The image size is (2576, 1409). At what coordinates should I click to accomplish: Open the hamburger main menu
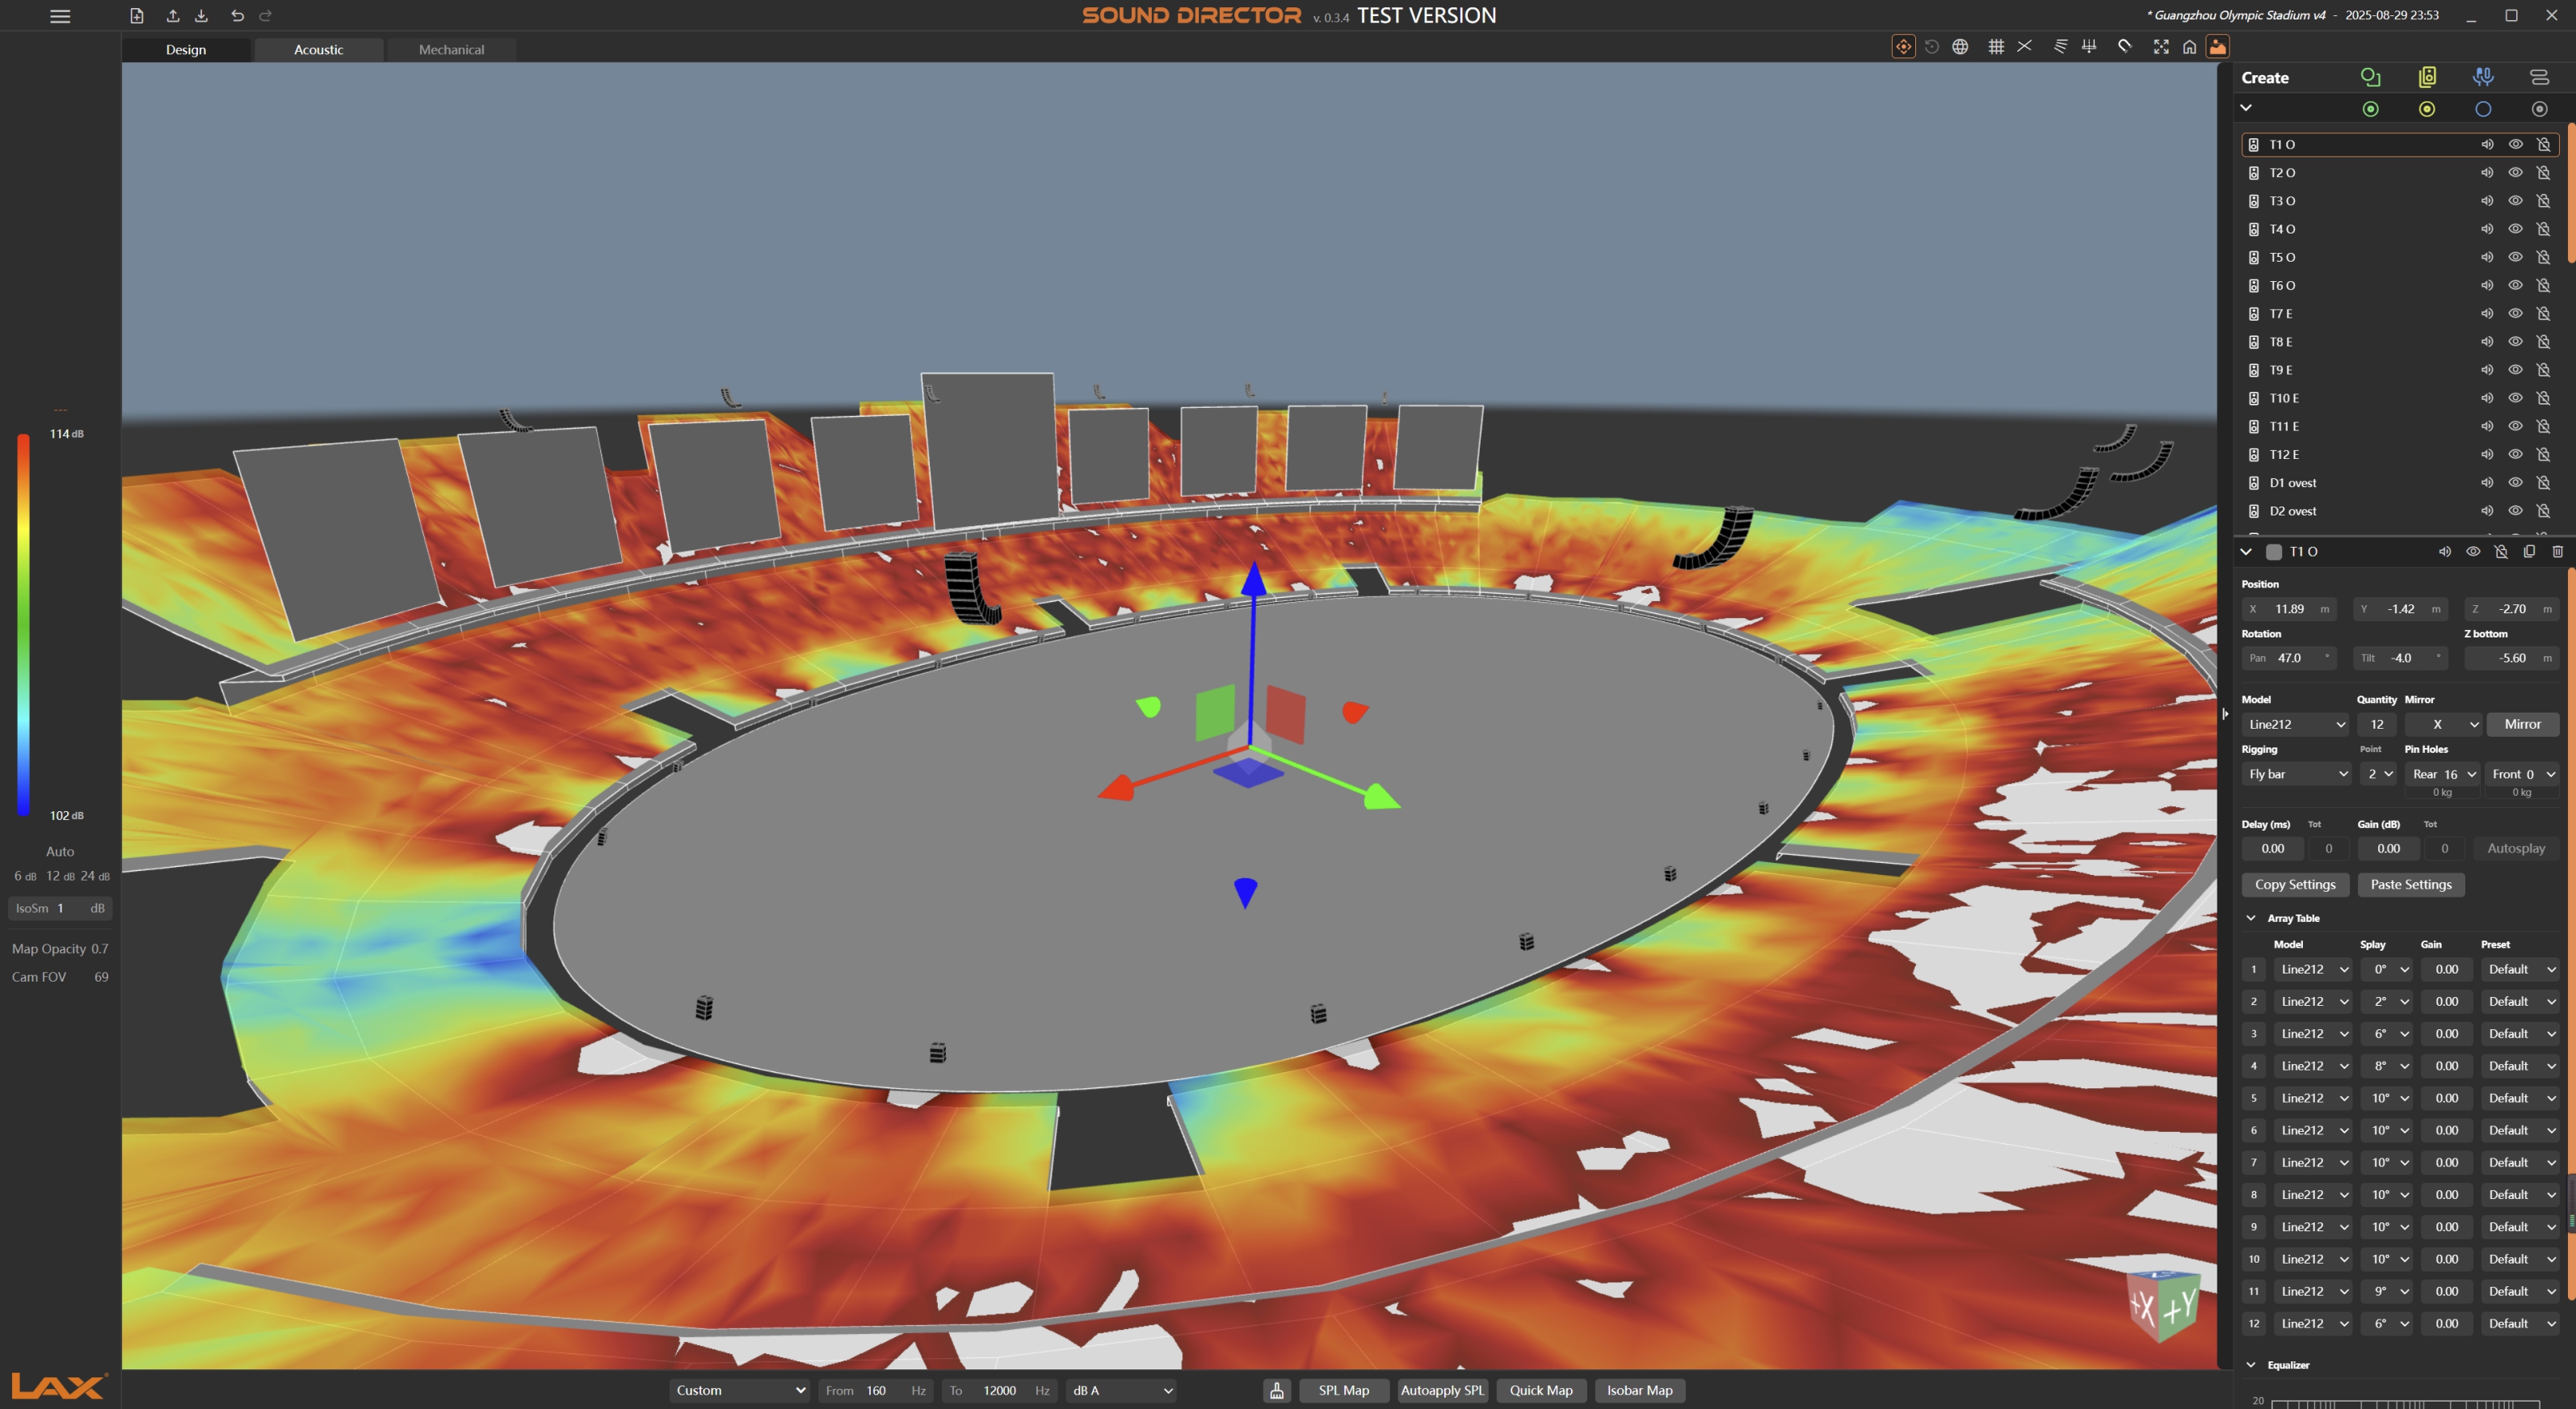coord(60,16)
